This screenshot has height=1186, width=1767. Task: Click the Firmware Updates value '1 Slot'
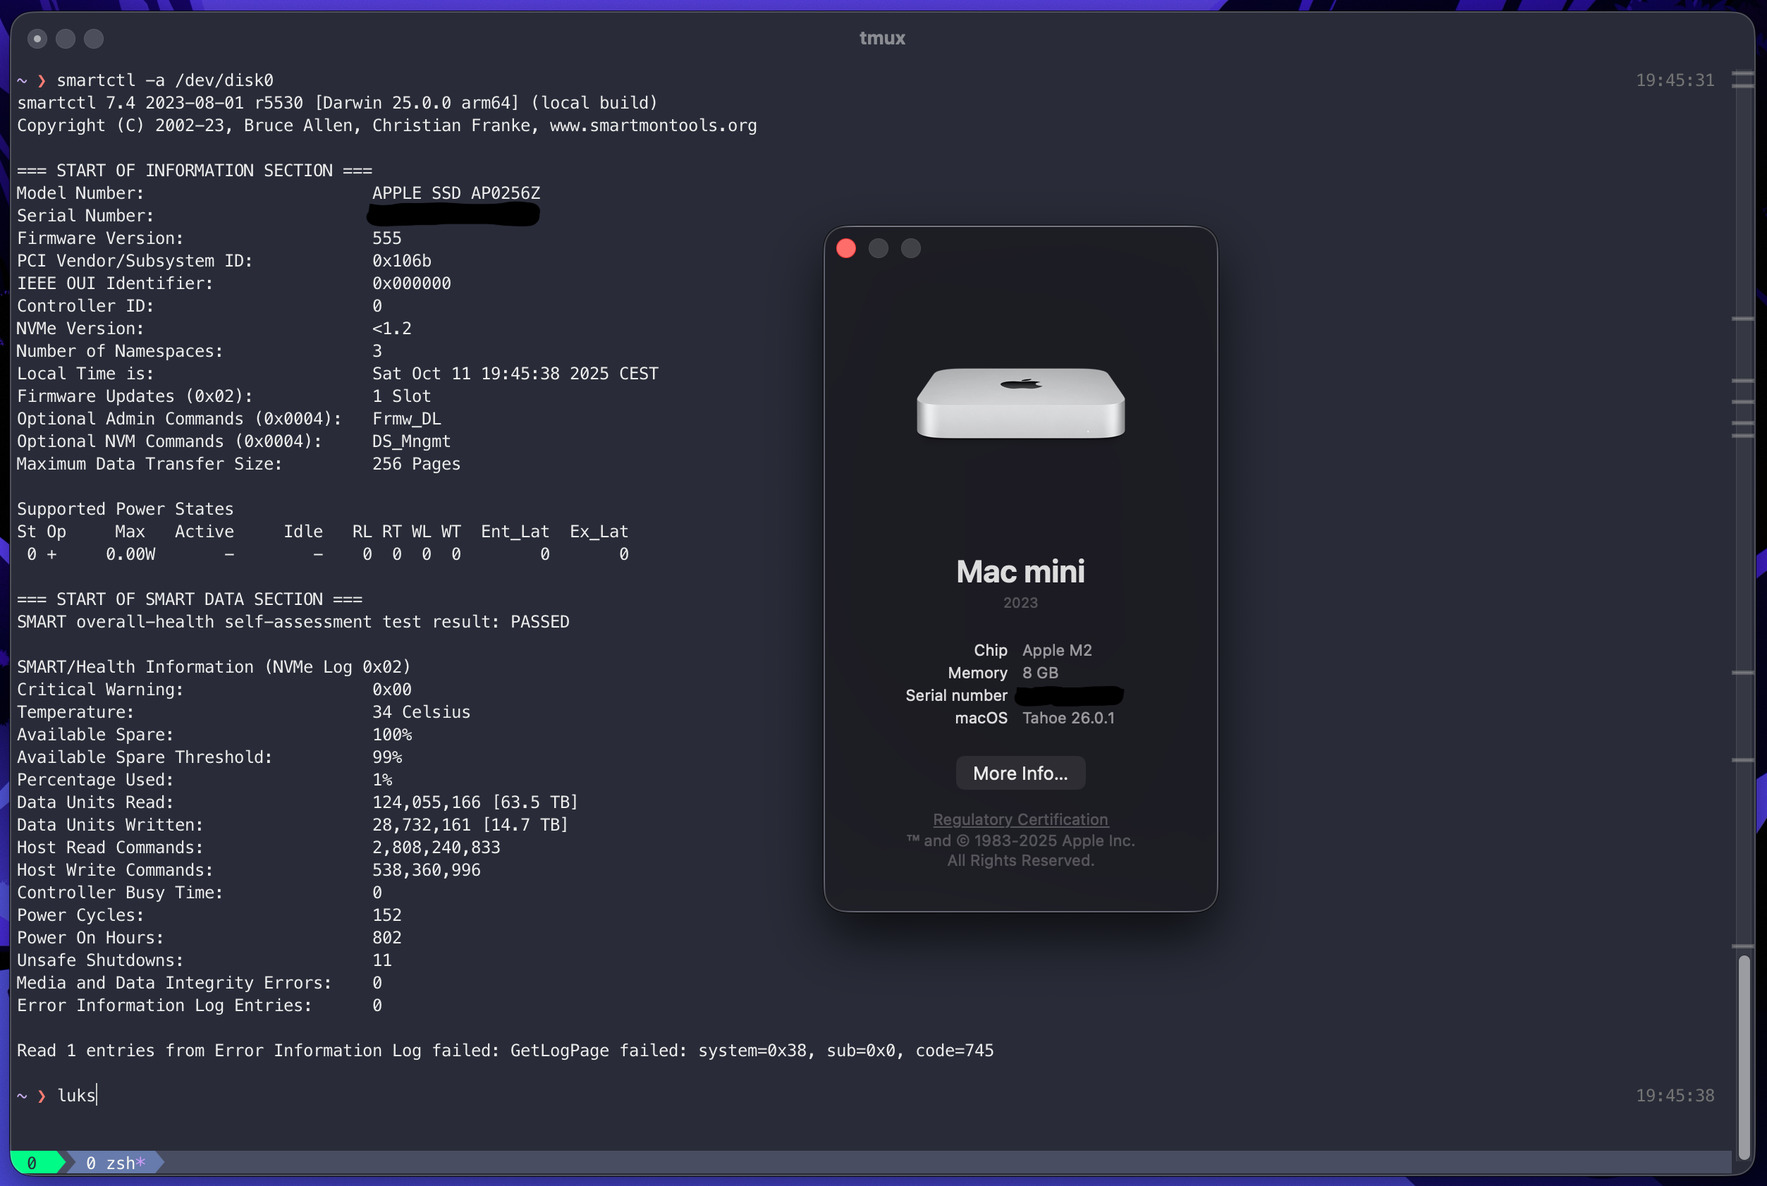402,396
